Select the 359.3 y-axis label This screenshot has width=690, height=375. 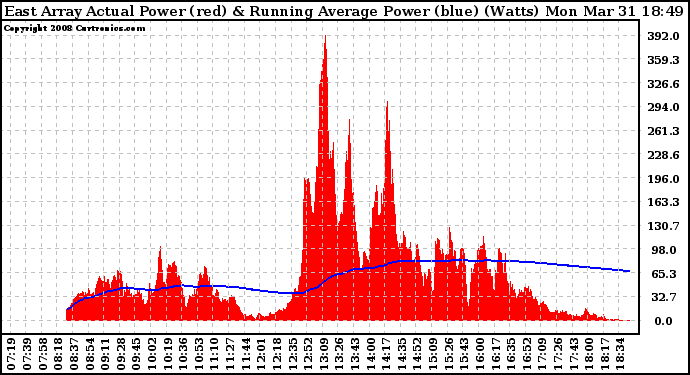coord(663,60)
